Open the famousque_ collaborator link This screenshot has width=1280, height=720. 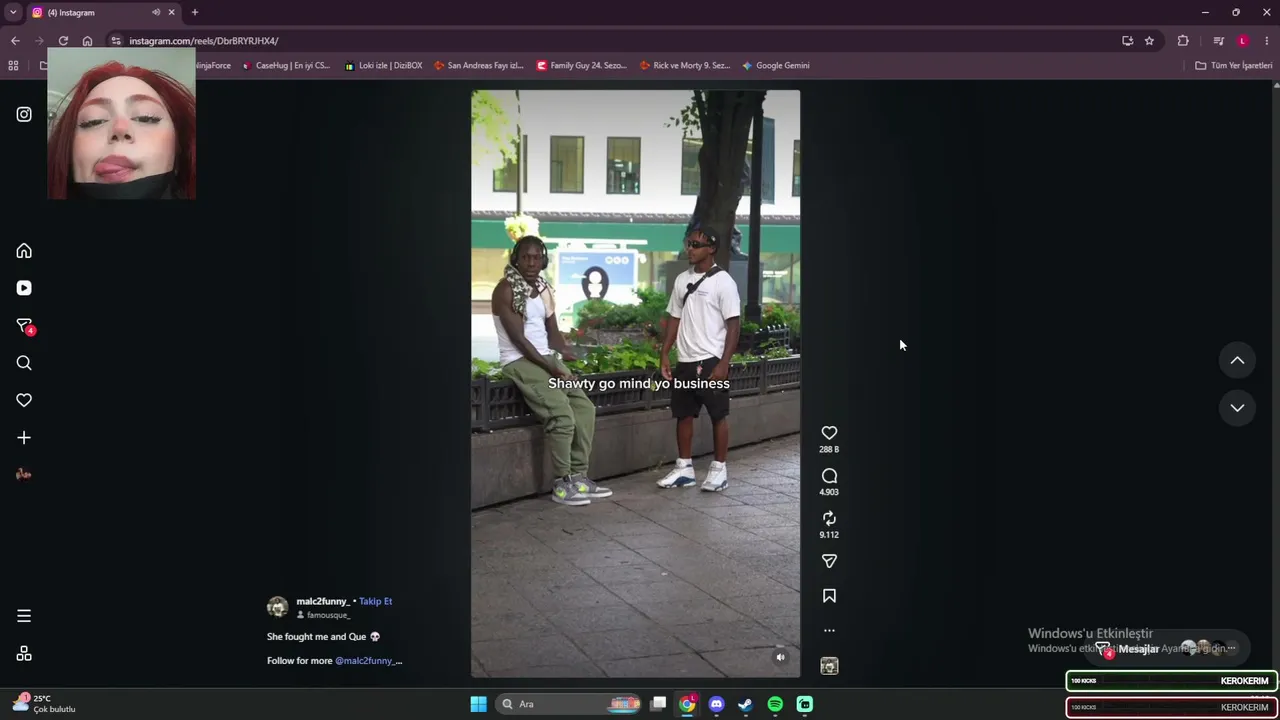pyautogui.click(x=328, y=615)
